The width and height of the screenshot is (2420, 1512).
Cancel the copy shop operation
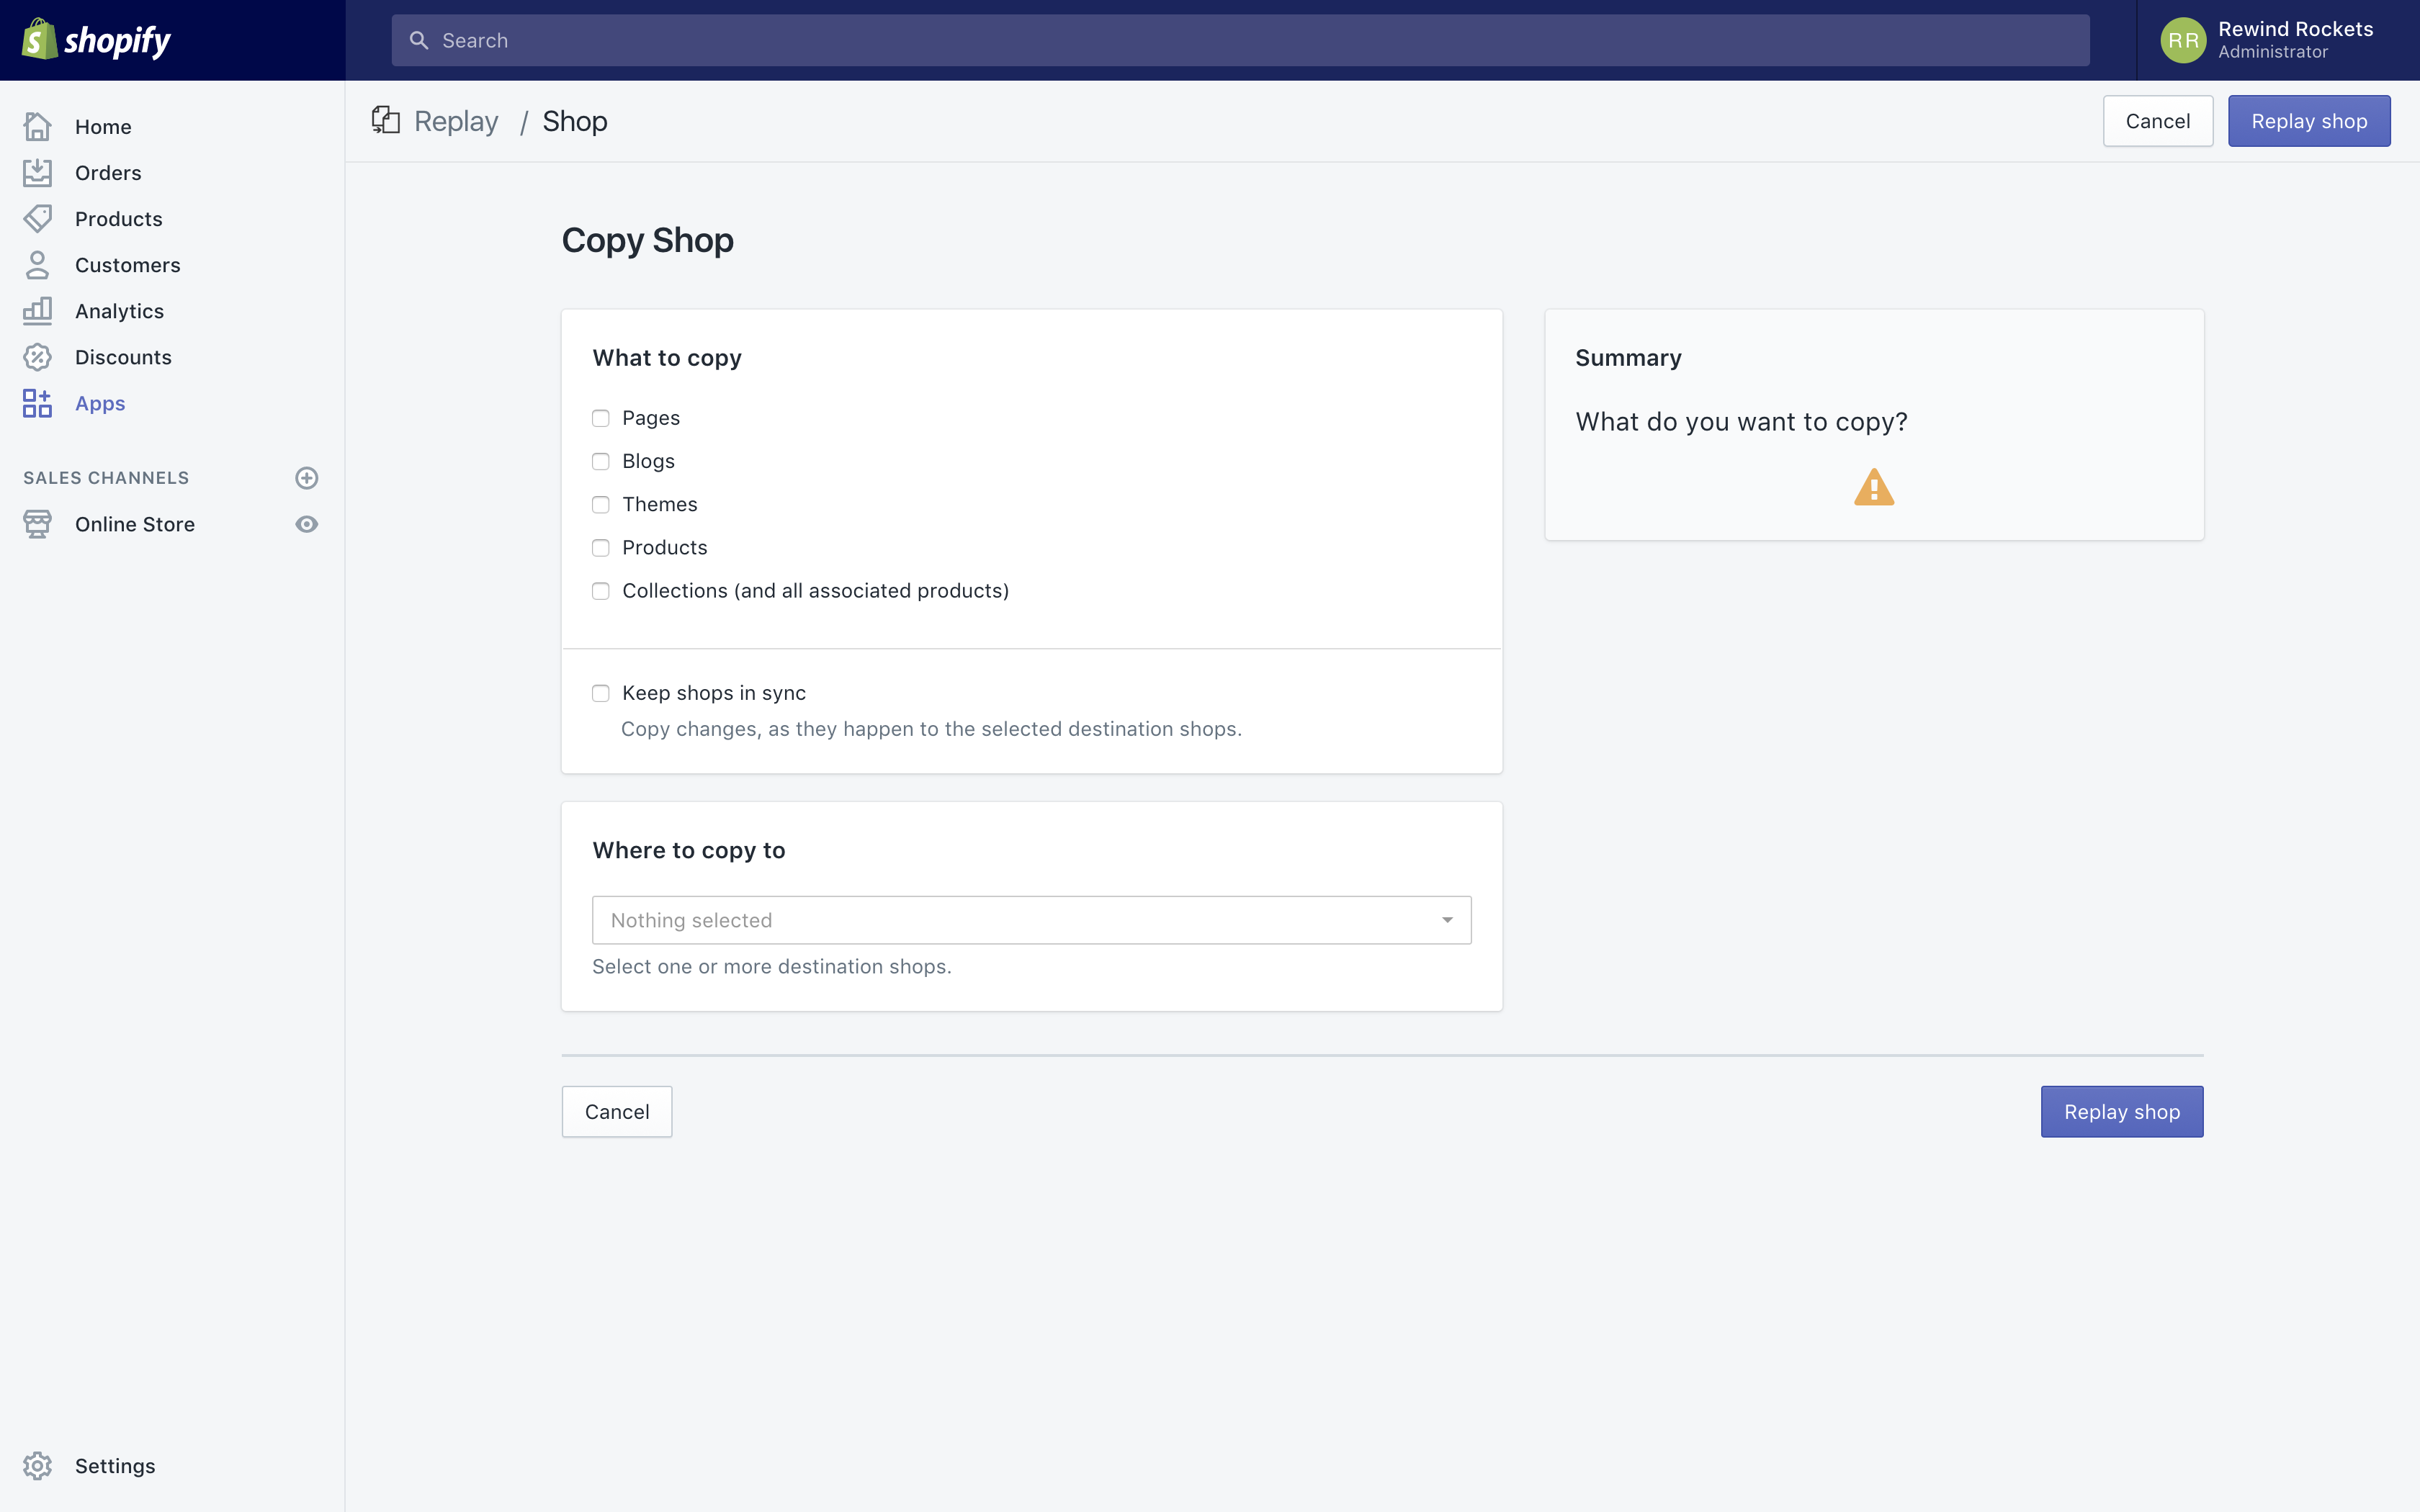tap(616, 1111)
